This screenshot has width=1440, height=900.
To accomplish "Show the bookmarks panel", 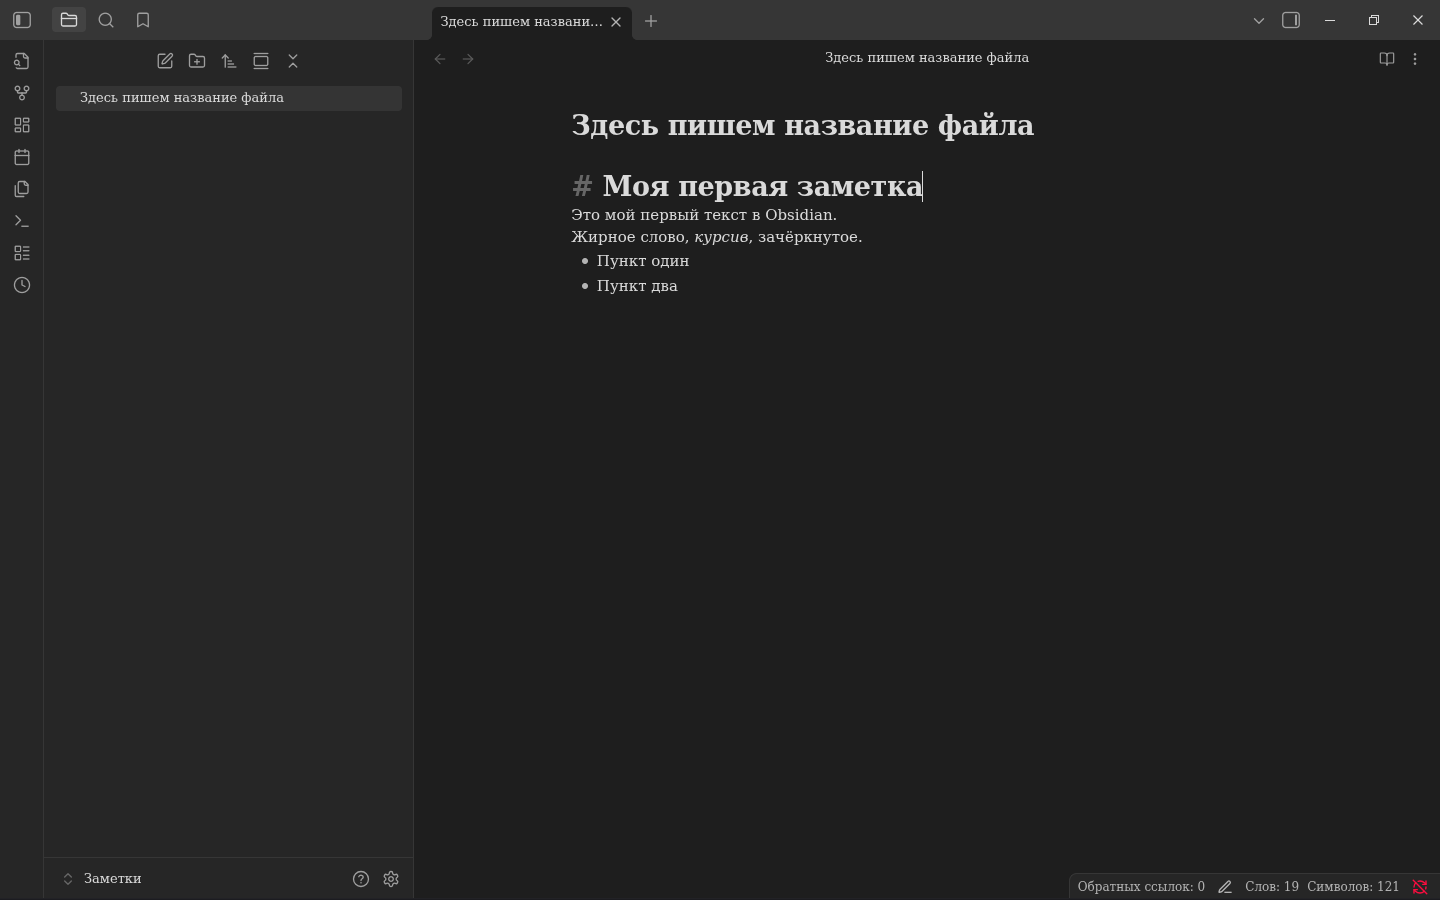I will 143,20.
